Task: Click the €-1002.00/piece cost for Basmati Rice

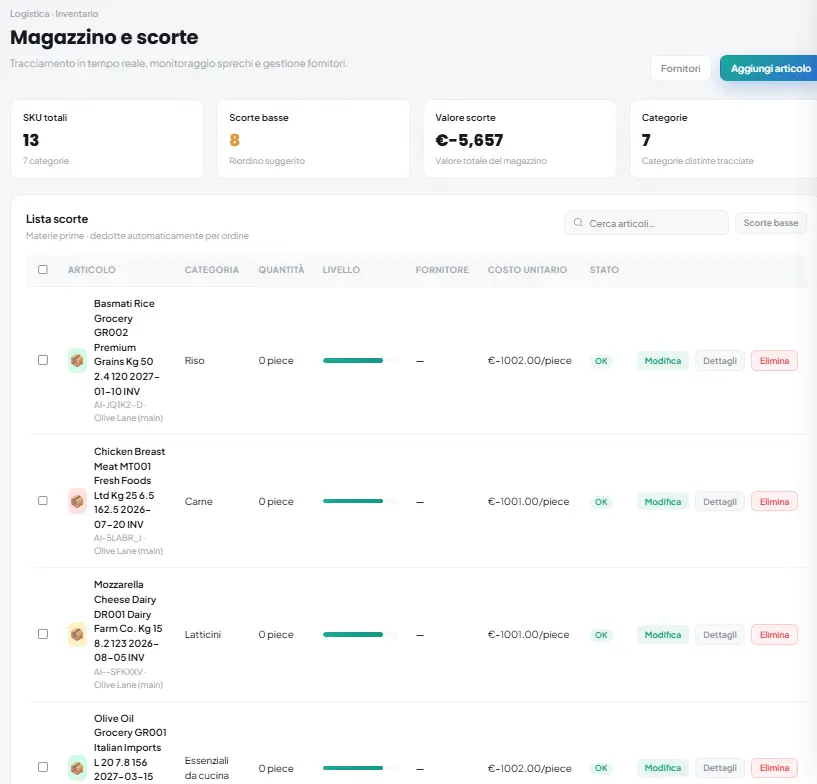Action: click(x=529, y=360)
